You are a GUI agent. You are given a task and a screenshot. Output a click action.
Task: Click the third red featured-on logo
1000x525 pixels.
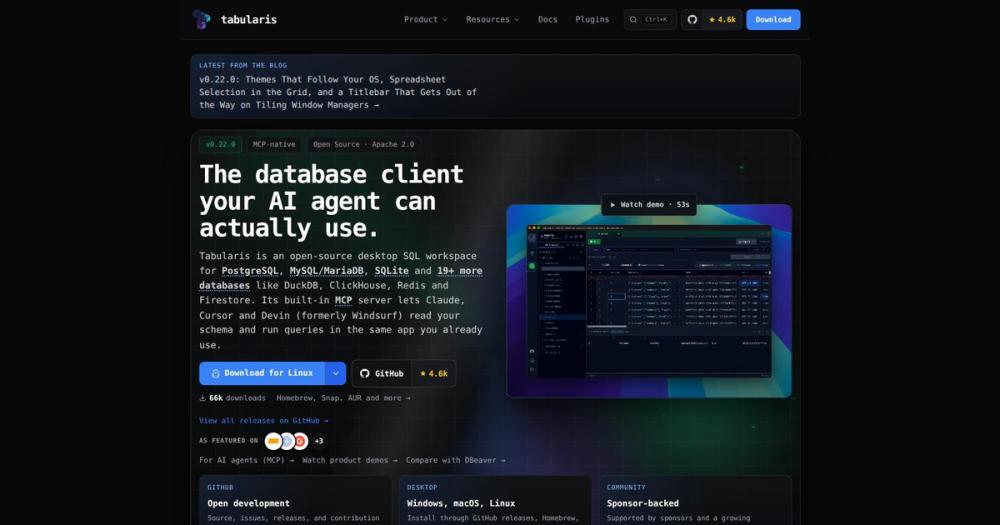tap(300, 441)
